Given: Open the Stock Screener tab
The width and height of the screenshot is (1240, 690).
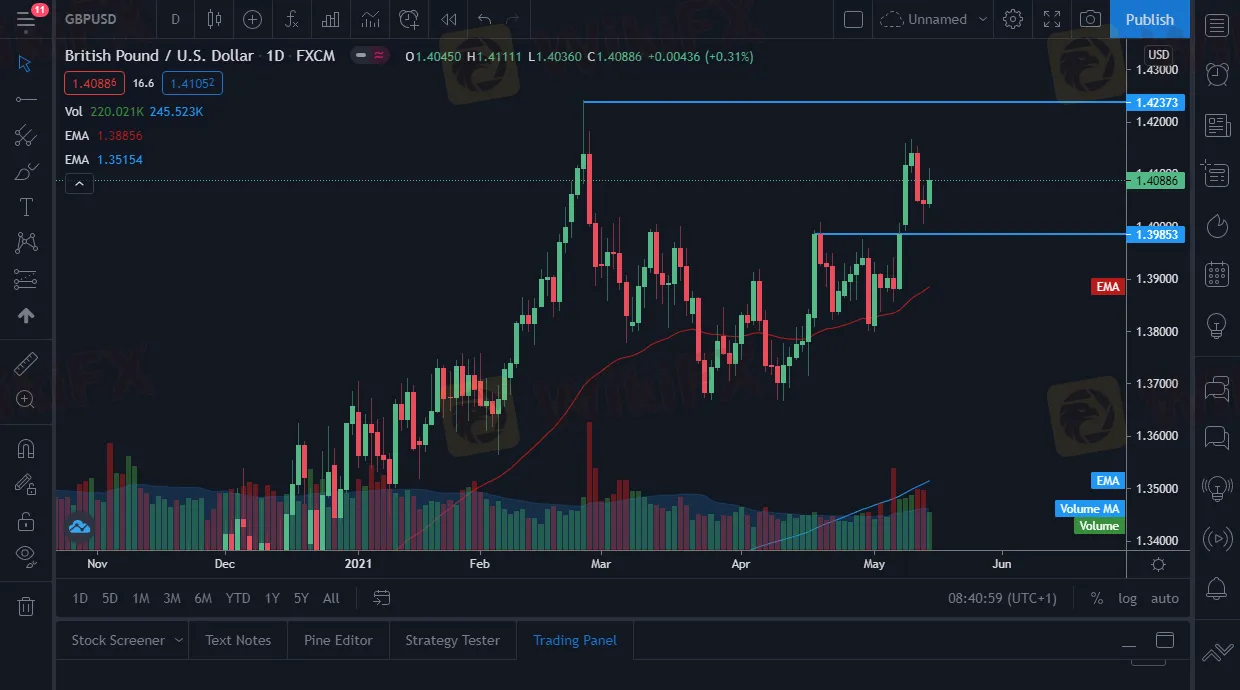Looking at the screenshot, I should pyautogui.click(x=118, y=640).
